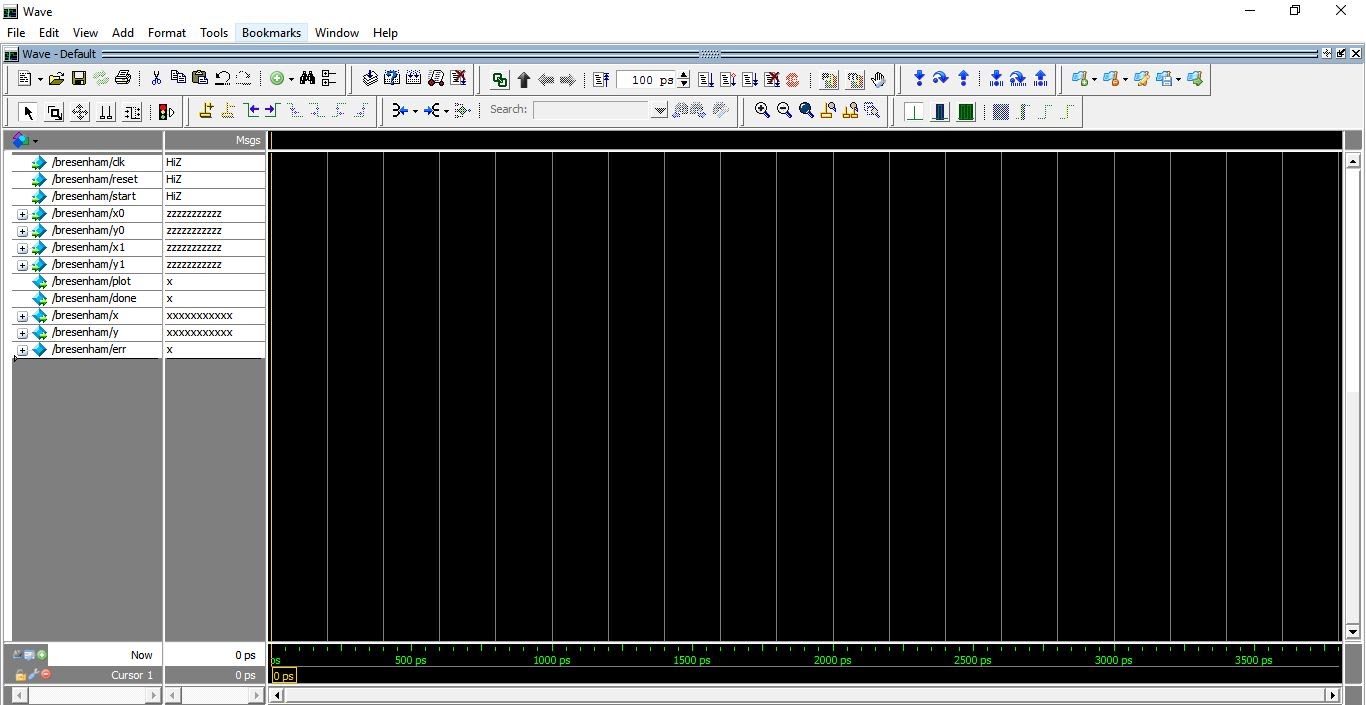Click the waveform vertical scrollbar down arrow
This screenshot has width=1366, height=705.
[1354, 632]
